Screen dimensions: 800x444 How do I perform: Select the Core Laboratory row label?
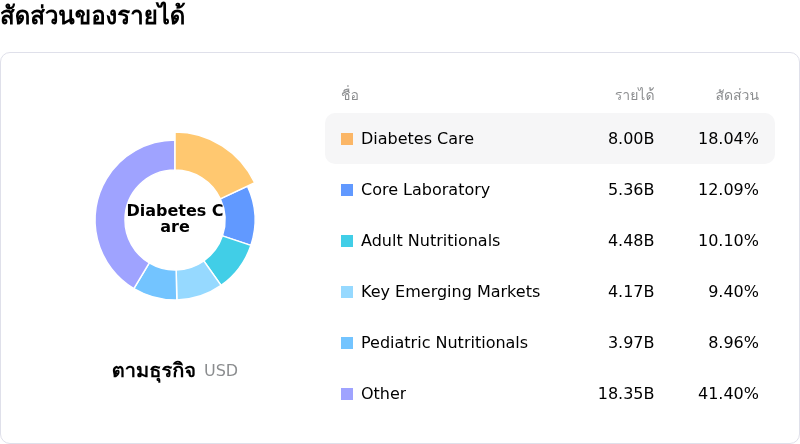[x=425, y=190]
